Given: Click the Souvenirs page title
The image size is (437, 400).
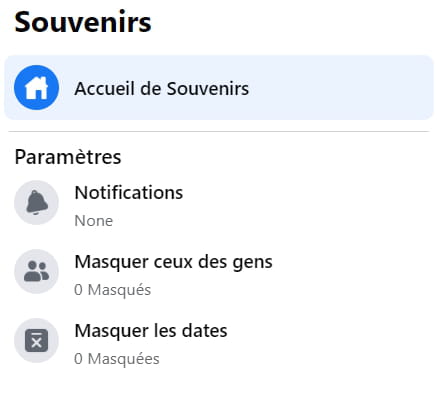Looking at the screenshot, I should pyautogui.click(x=83, y=22).
